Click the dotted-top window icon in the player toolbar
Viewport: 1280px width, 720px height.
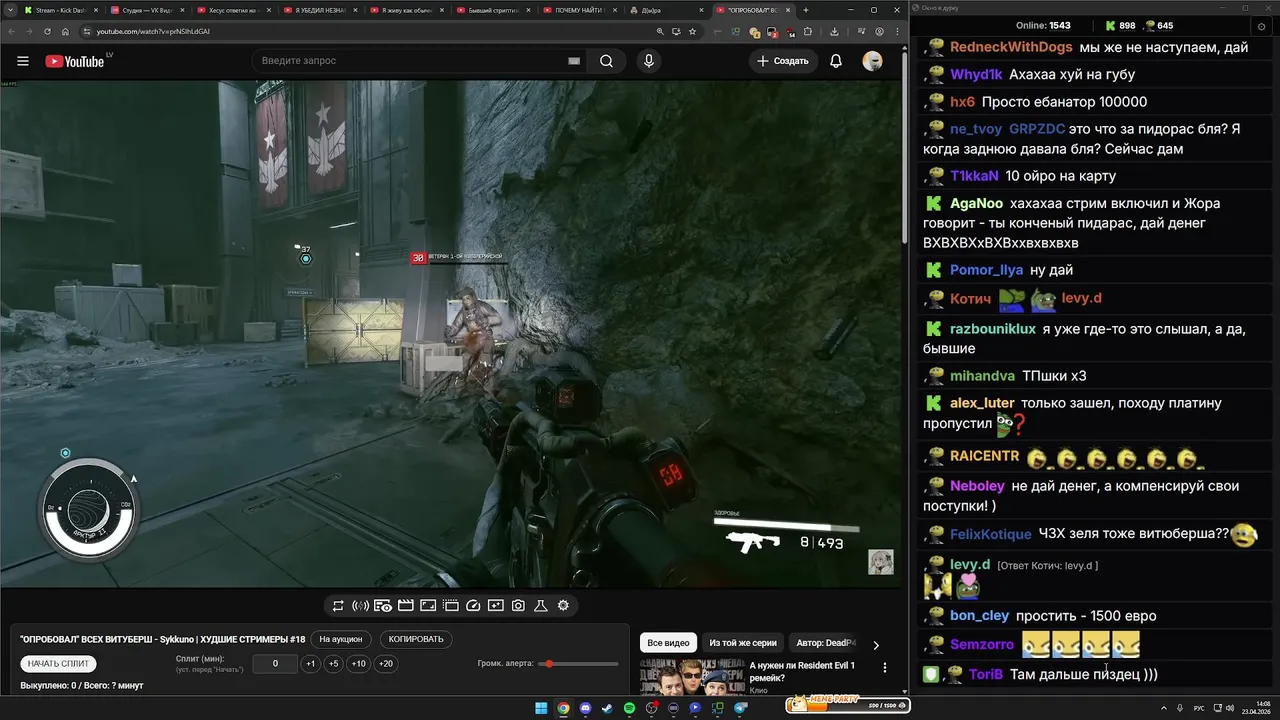(451, 606)
